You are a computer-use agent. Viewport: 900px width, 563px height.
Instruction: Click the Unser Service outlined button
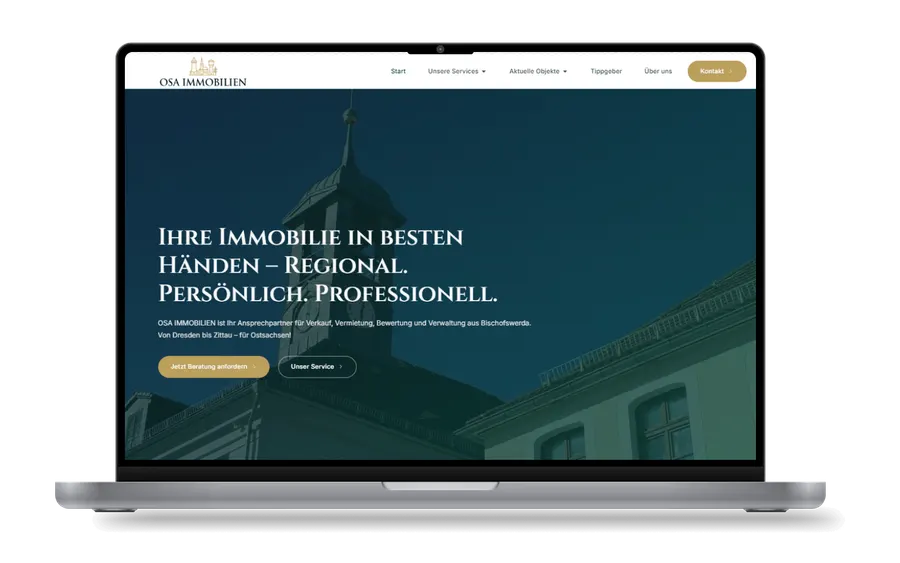click(x=317, y=367)
